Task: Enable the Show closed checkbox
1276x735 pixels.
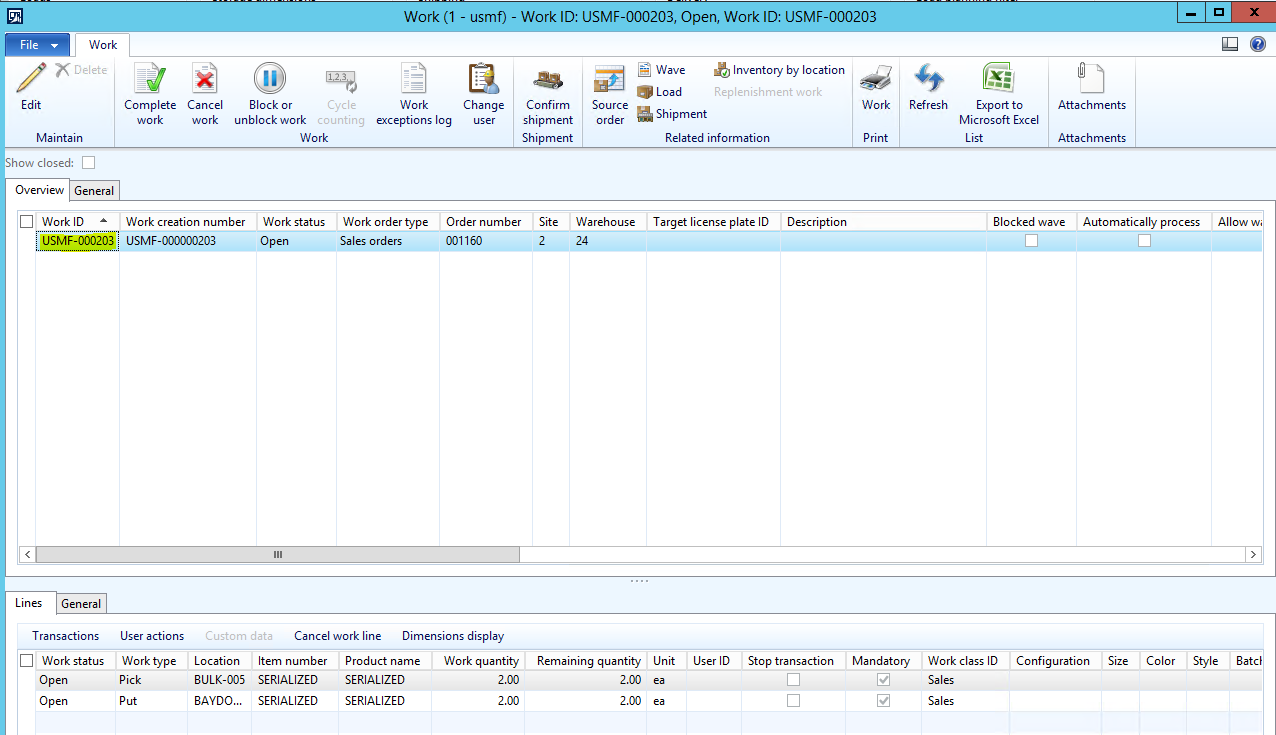Action: point(89,163)
